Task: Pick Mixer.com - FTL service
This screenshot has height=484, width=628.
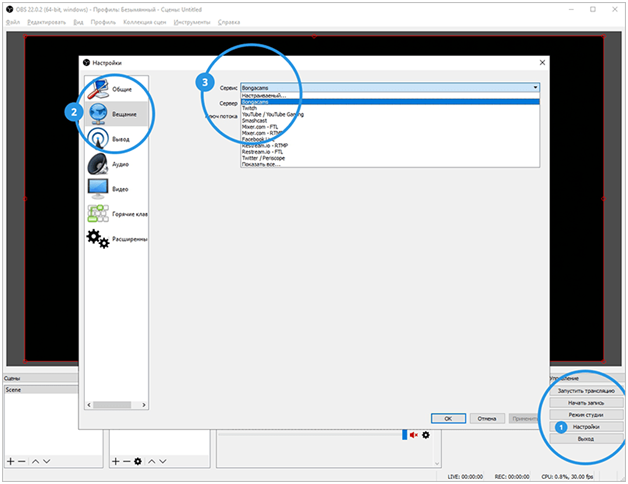Action: pos(390,127)
